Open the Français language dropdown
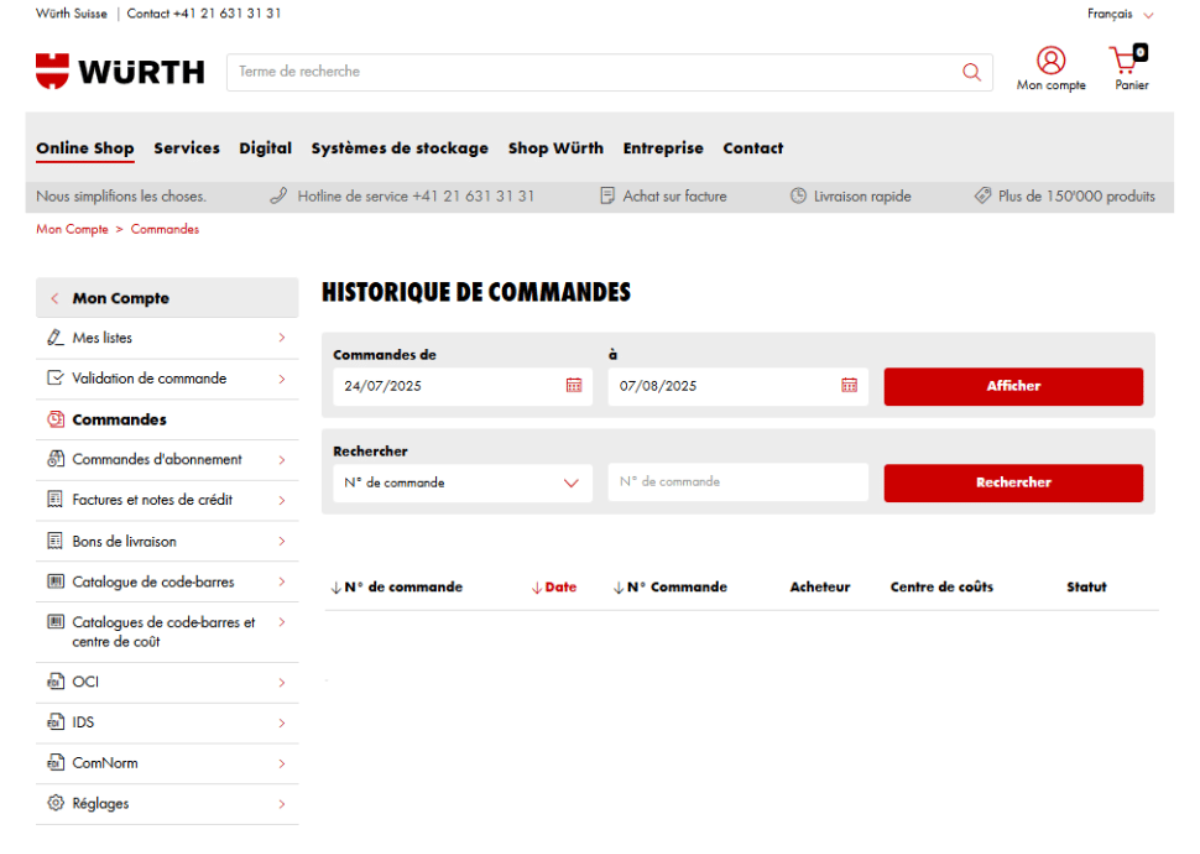Screen dimensions: 1200x854 [x=1120, y=14]
